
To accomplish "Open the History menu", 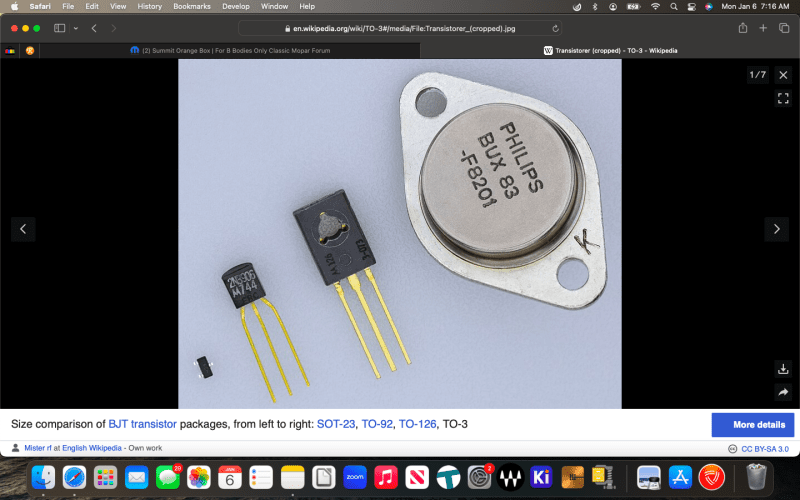I will (x=149, y=7).
